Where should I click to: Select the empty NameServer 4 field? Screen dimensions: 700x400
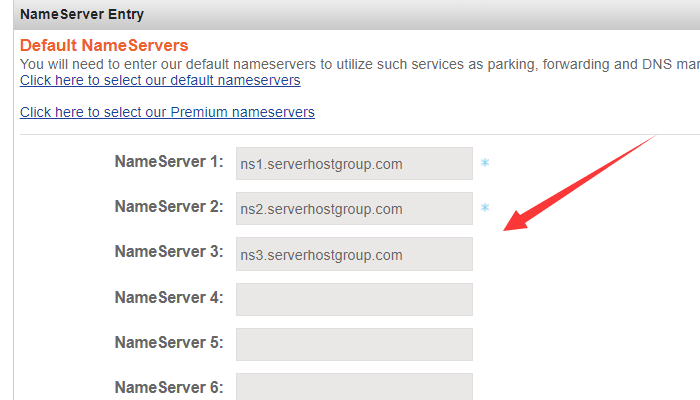click(x=354, y=299)
